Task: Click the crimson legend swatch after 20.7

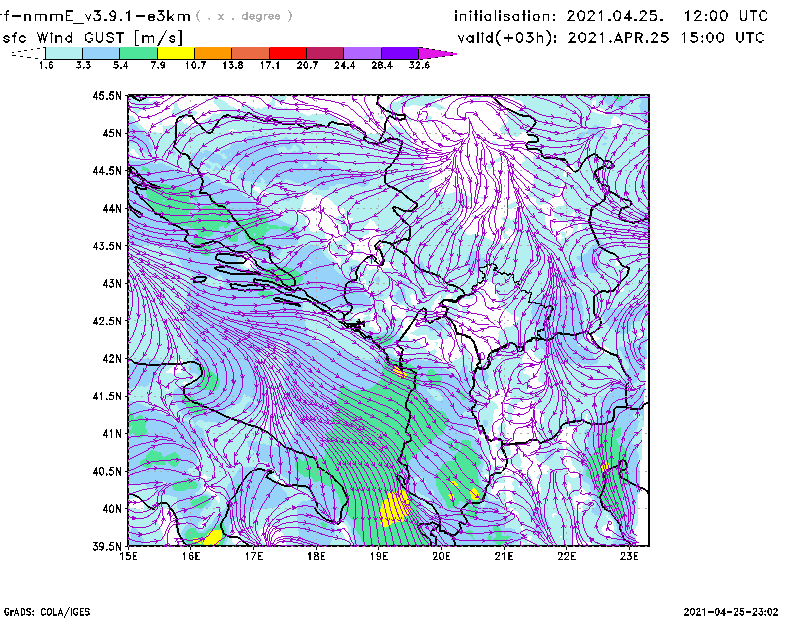Action: (326, 53)
